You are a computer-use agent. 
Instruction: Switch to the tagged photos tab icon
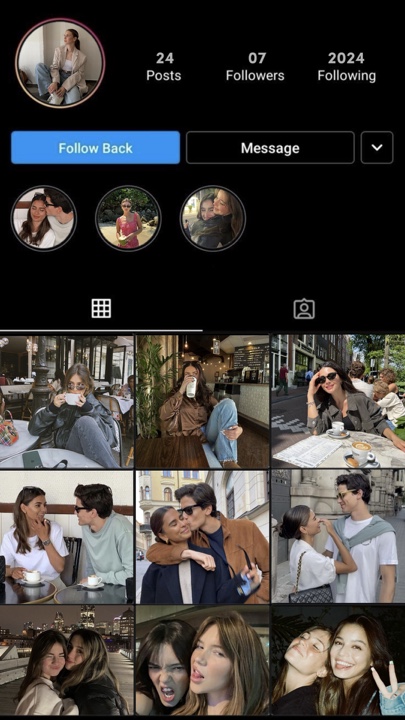(x=304, y=309)
